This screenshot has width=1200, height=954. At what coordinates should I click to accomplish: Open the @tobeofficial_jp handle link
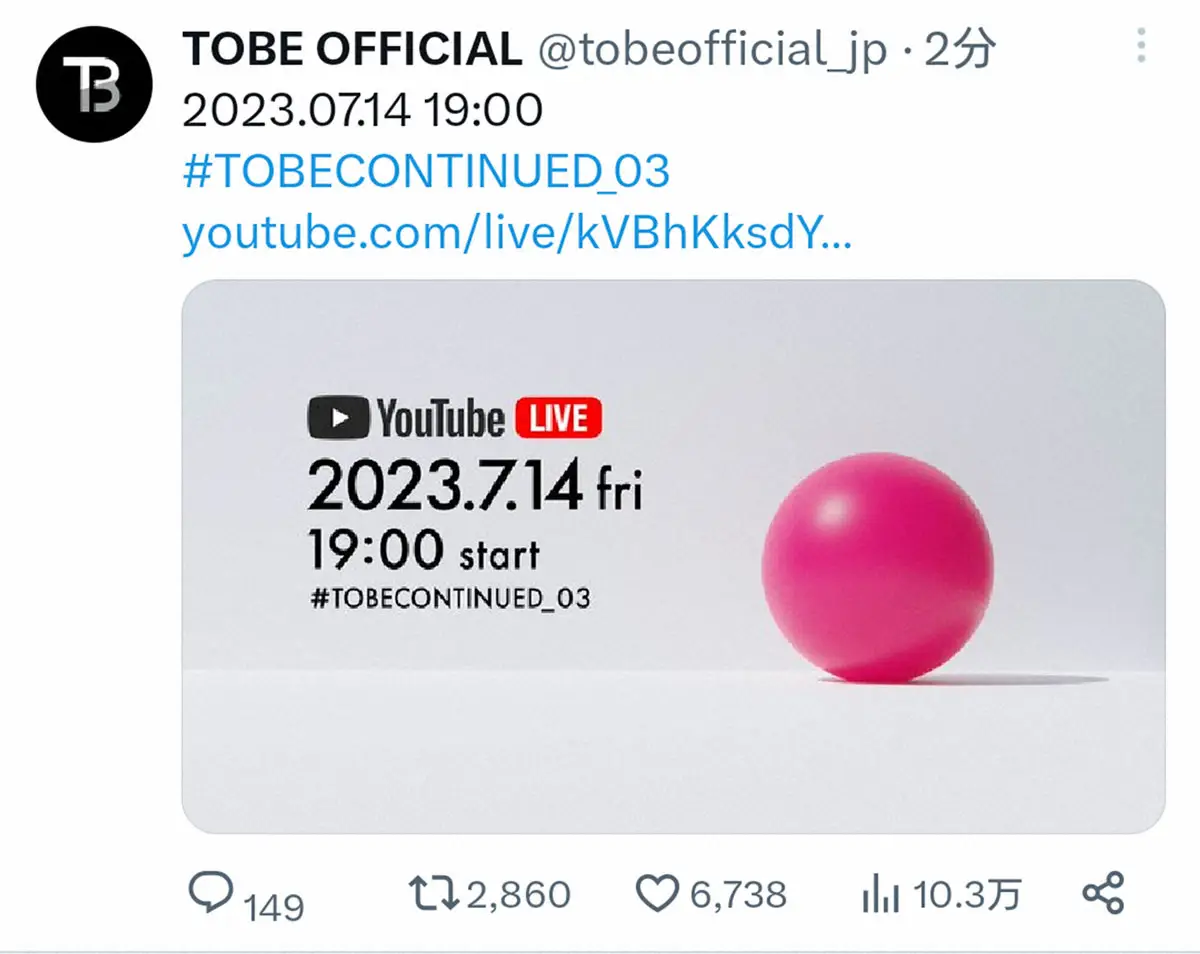click(x=713, y=51)
